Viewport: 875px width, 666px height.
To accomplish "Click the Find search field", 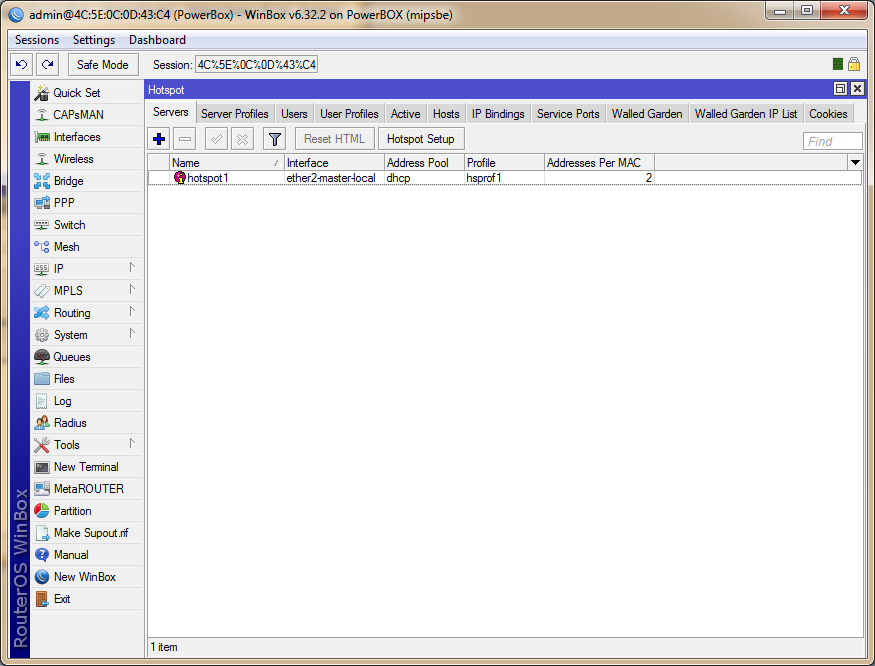I will [x=832, y=141].
